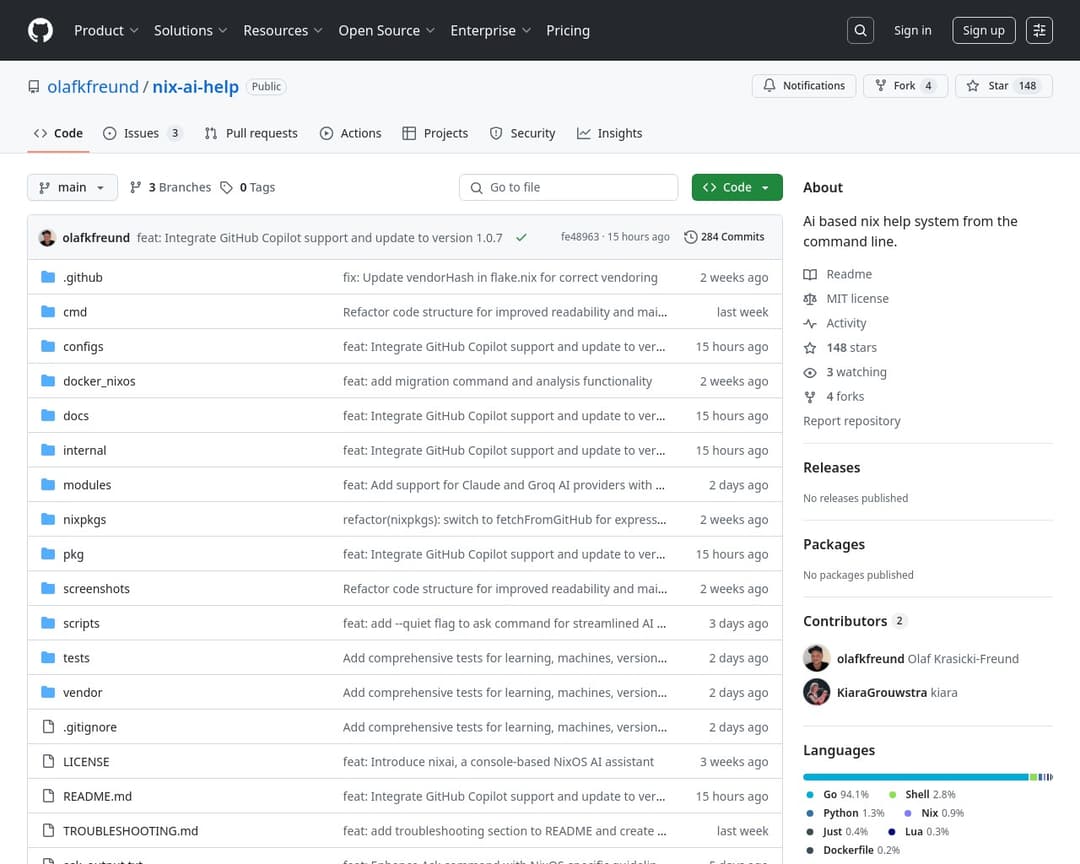This screenshot has height=864, width=1080.
Task: Open the README.md file
Action: point(97,796)
